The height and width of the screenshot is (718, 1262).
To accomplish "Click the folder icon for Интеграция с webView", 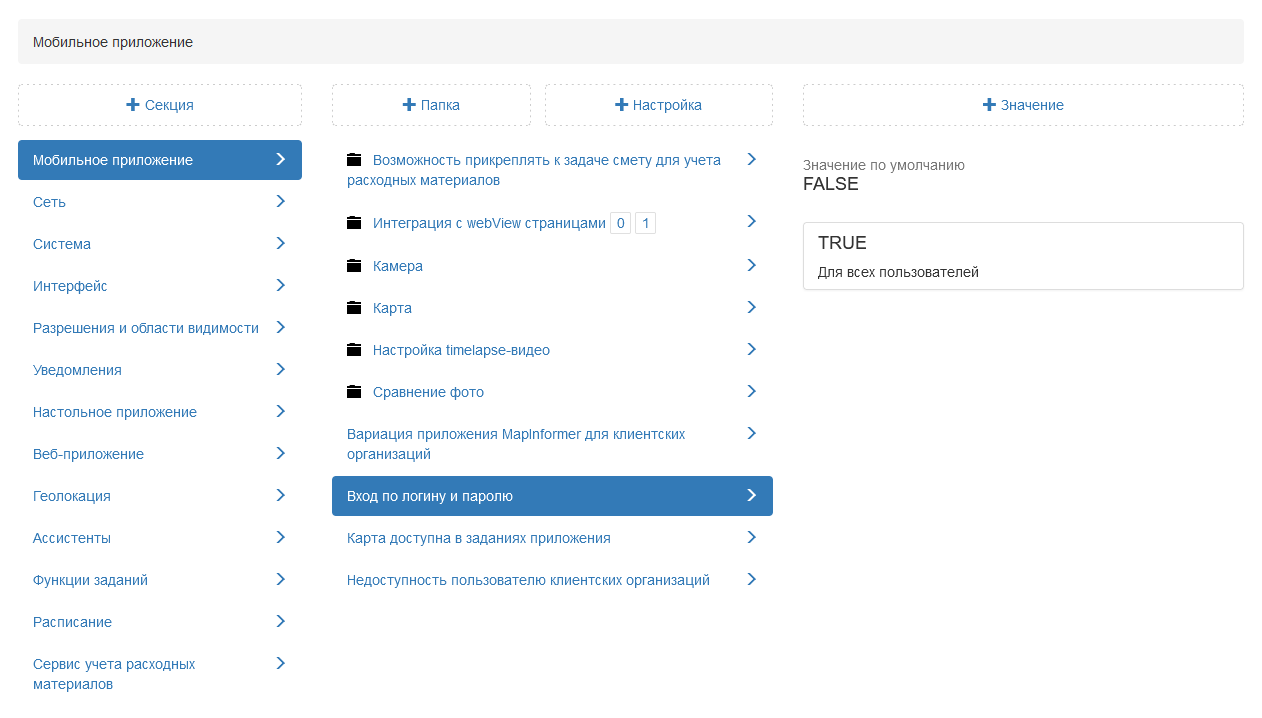I will click(354, 224).
